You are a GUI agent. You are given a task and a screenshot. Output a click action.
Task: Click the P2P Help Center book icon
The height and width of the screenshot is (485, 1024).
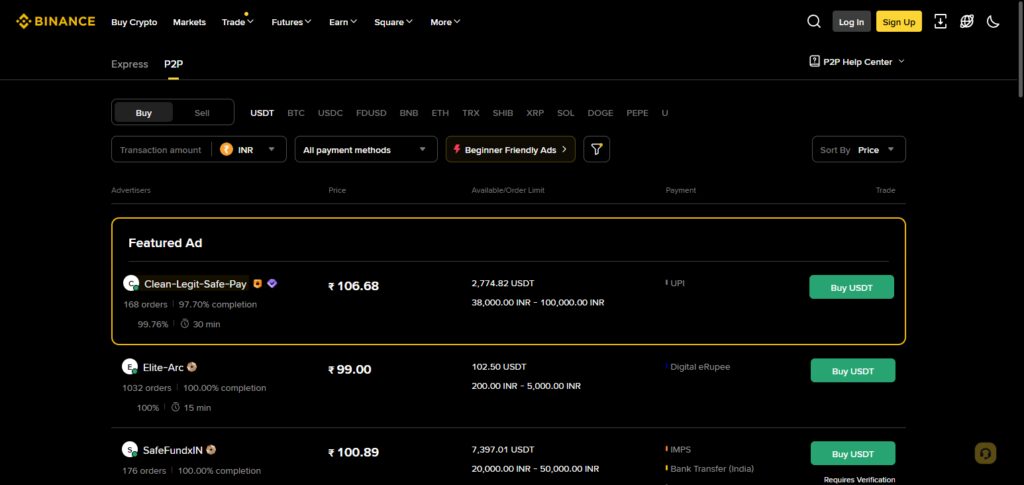tap(814, 61)
